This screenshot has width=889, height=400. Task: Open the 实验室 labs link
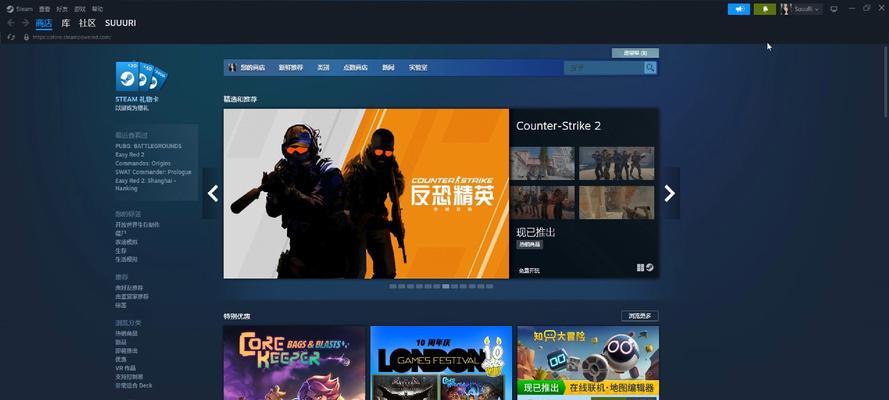(x=418, y=67)
